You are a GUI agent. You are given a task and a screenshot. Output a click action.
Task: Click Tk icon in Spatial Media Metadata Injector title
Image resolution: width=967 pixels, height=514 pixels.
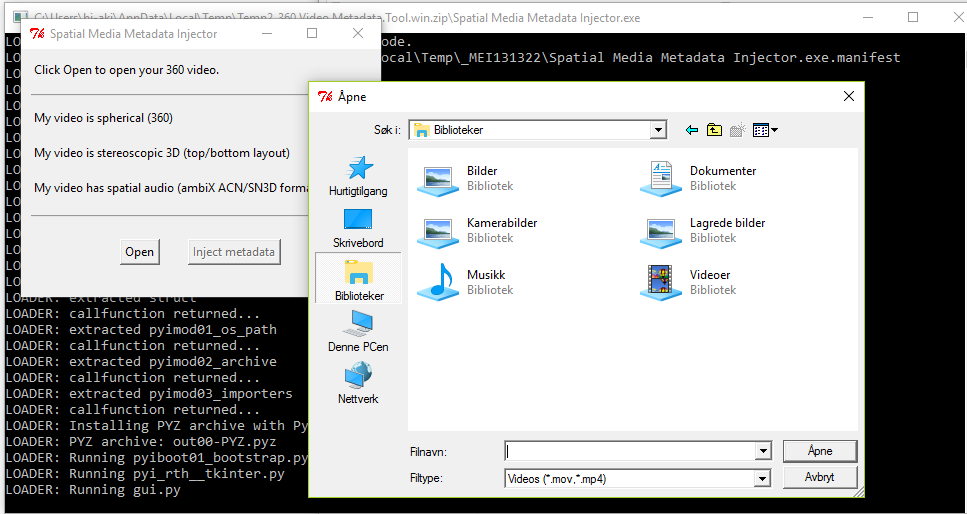coord(37,33)
